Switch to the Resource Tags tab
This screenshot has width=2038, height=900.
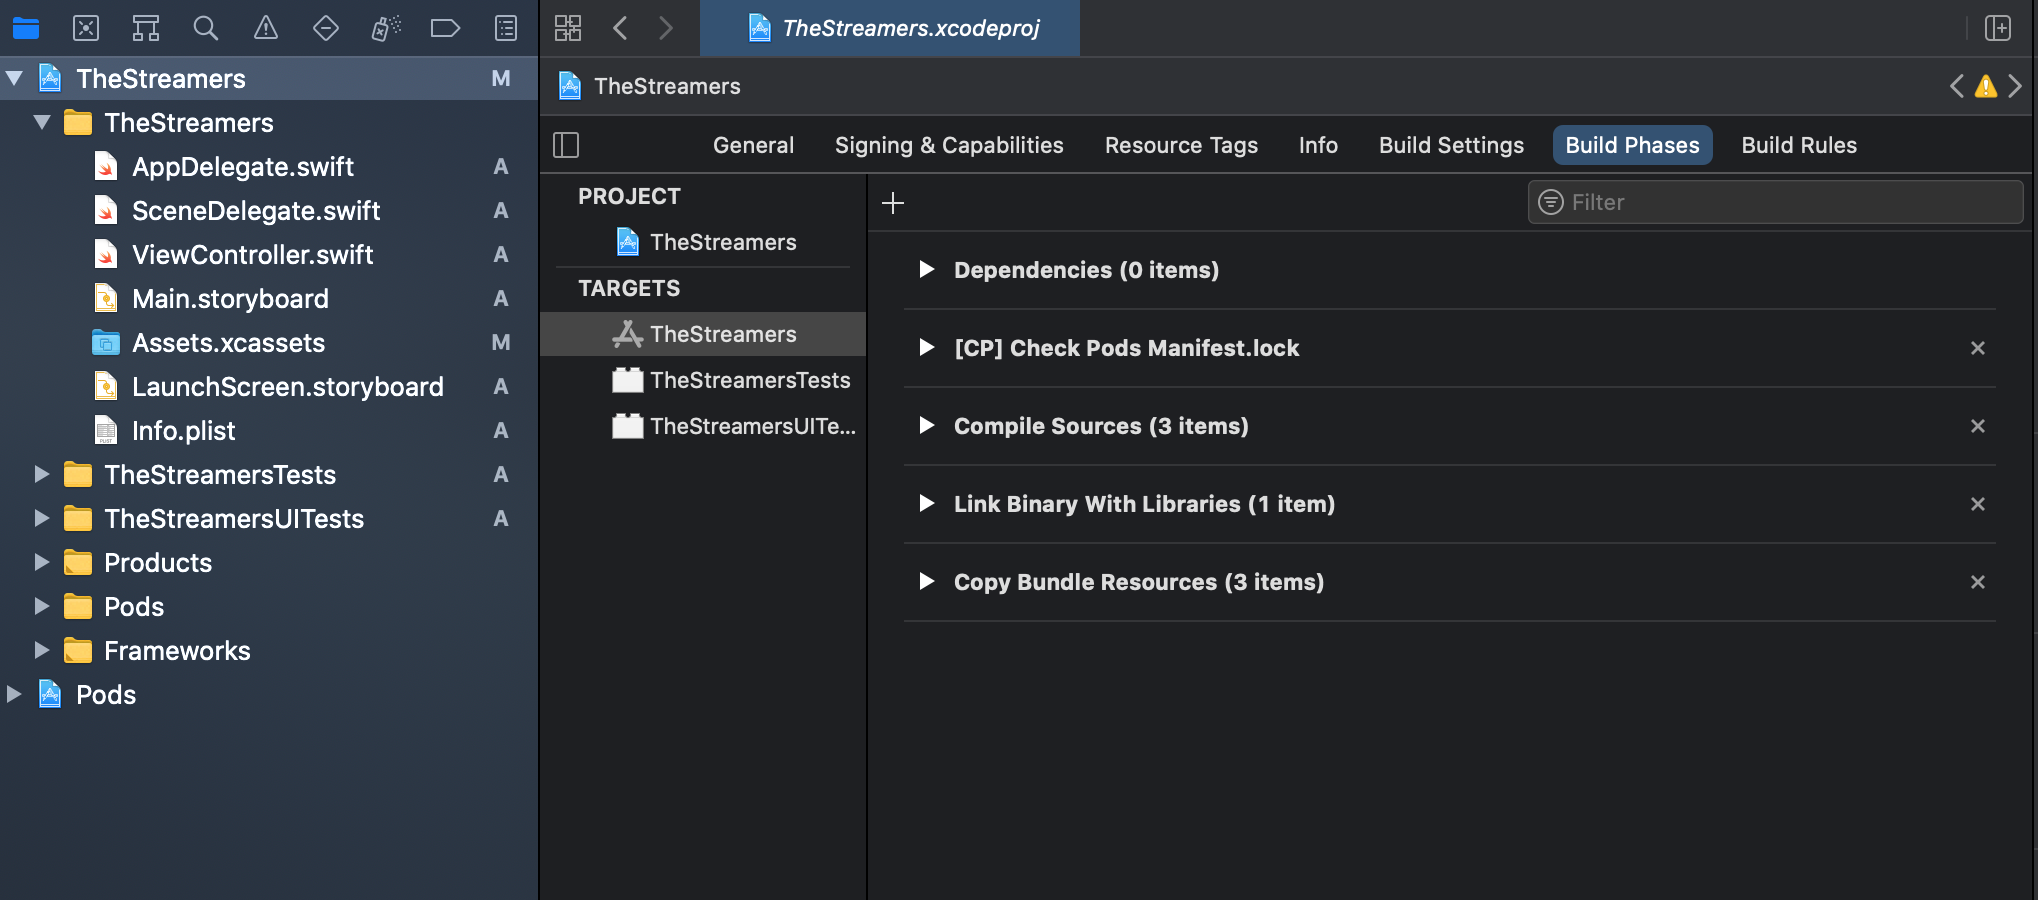[1181, 145]
